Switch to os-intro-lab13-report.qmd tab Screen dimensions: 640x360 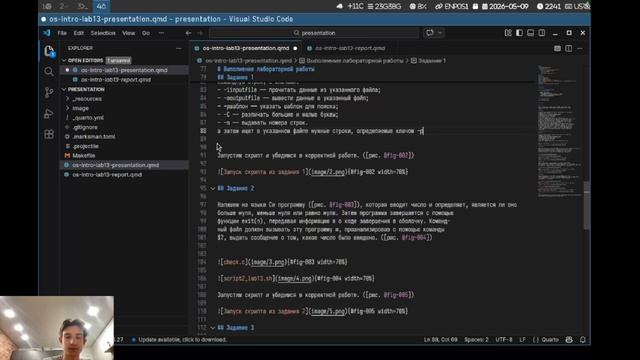350,48
